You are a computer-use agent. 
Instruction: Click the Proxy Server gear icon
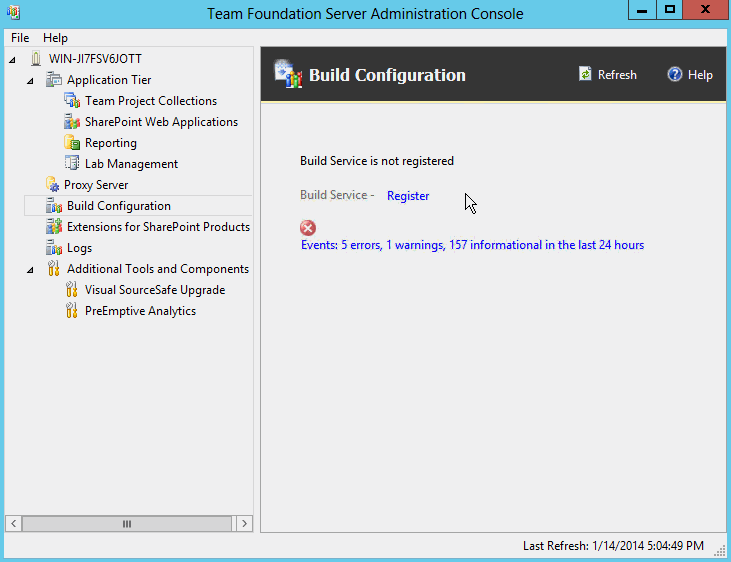pos(53,185)
